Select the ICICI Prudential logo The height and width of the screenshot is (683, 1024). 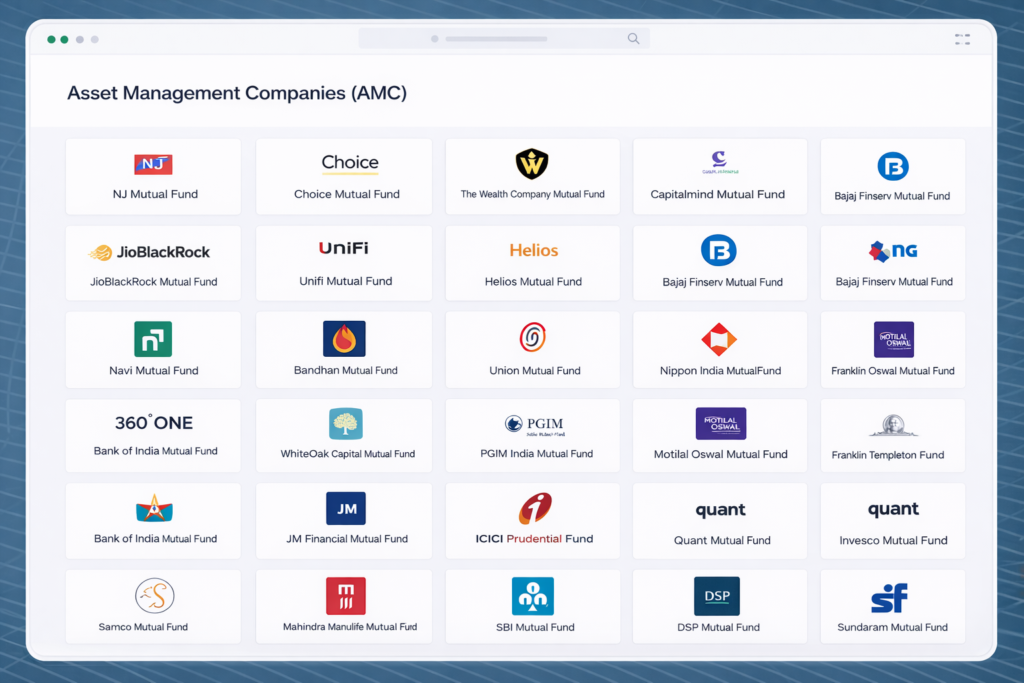(x=534, y=508)
